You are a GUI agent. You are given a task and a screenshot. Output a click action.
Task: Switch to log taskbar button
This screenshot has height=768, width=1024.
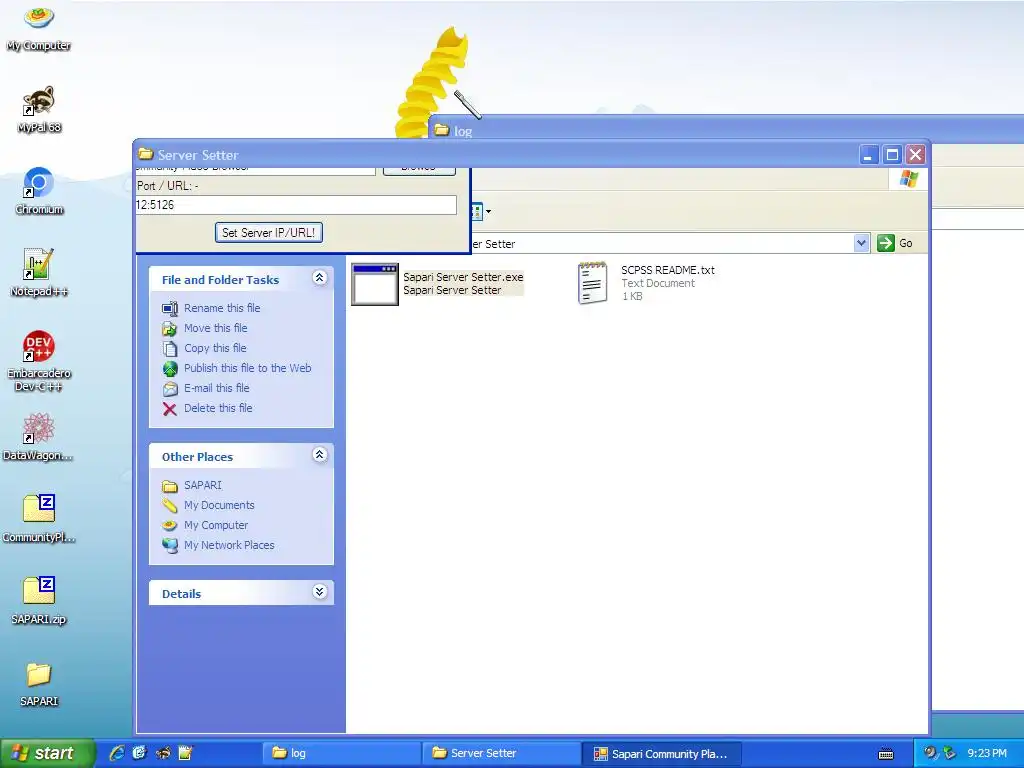tap(342, 753)
